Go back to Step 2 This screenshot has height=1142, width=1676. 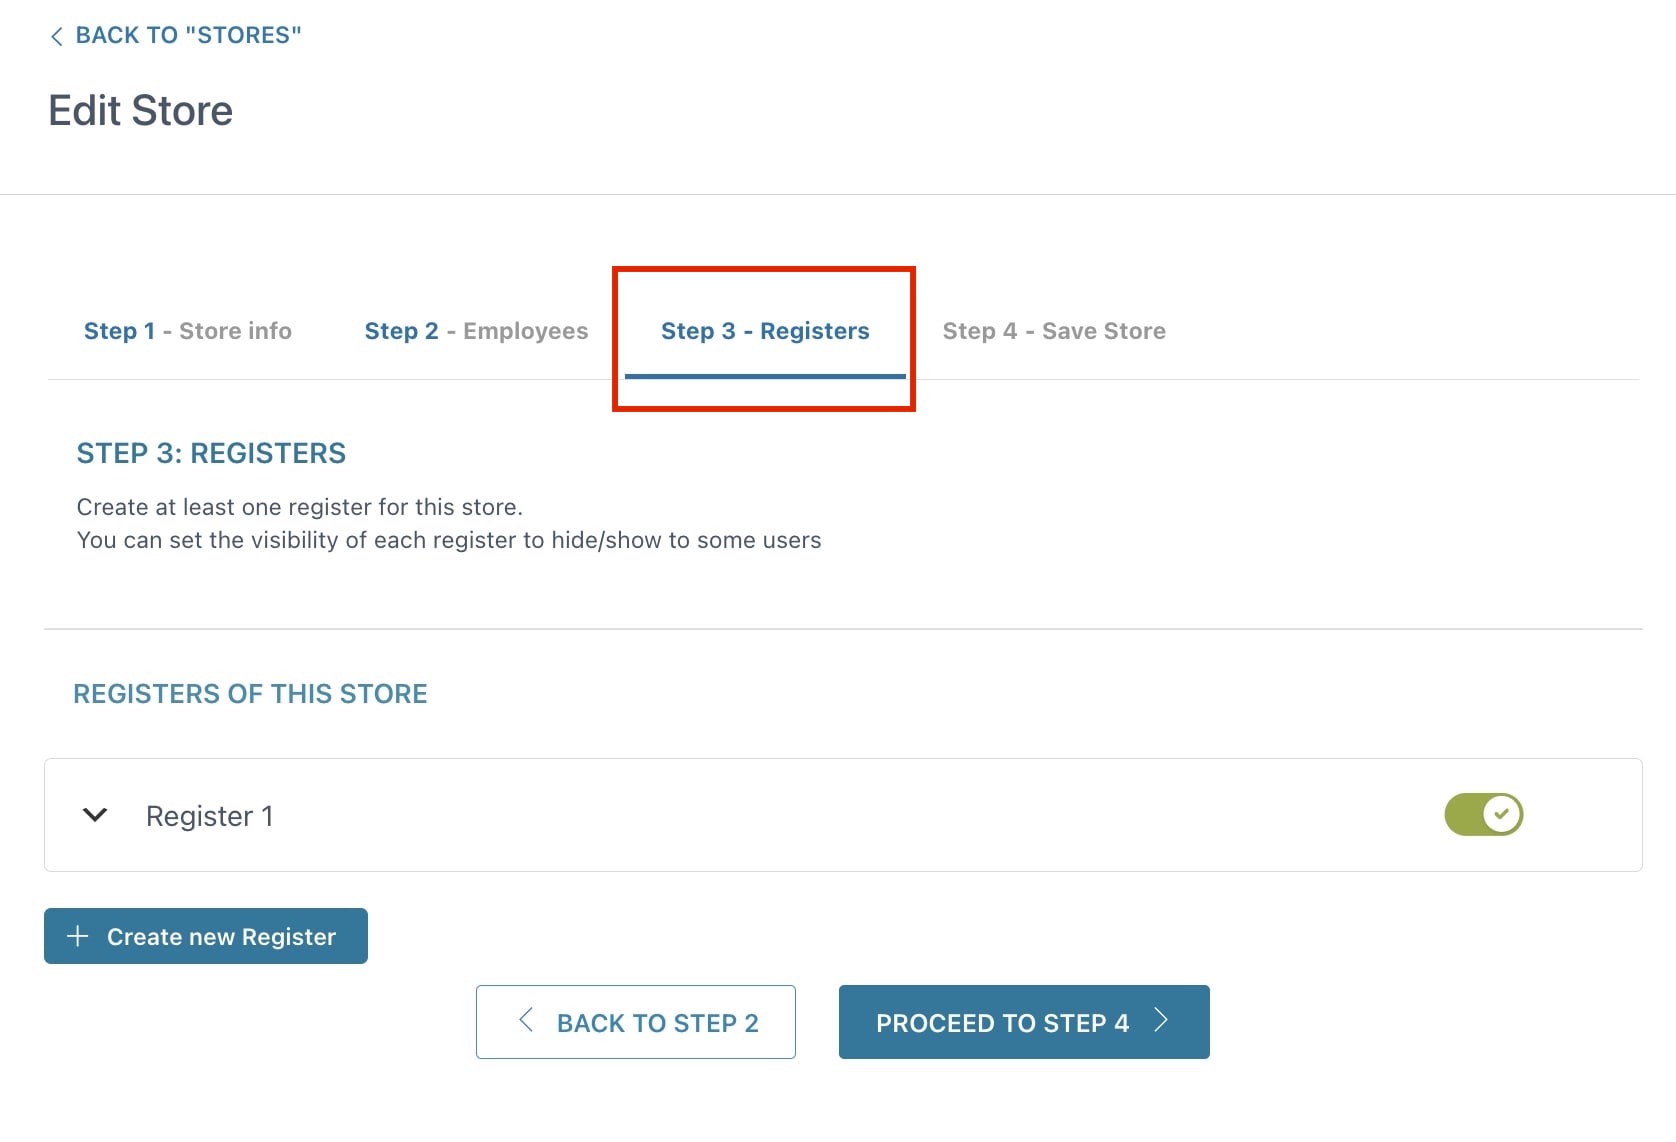coord(636,1022)
